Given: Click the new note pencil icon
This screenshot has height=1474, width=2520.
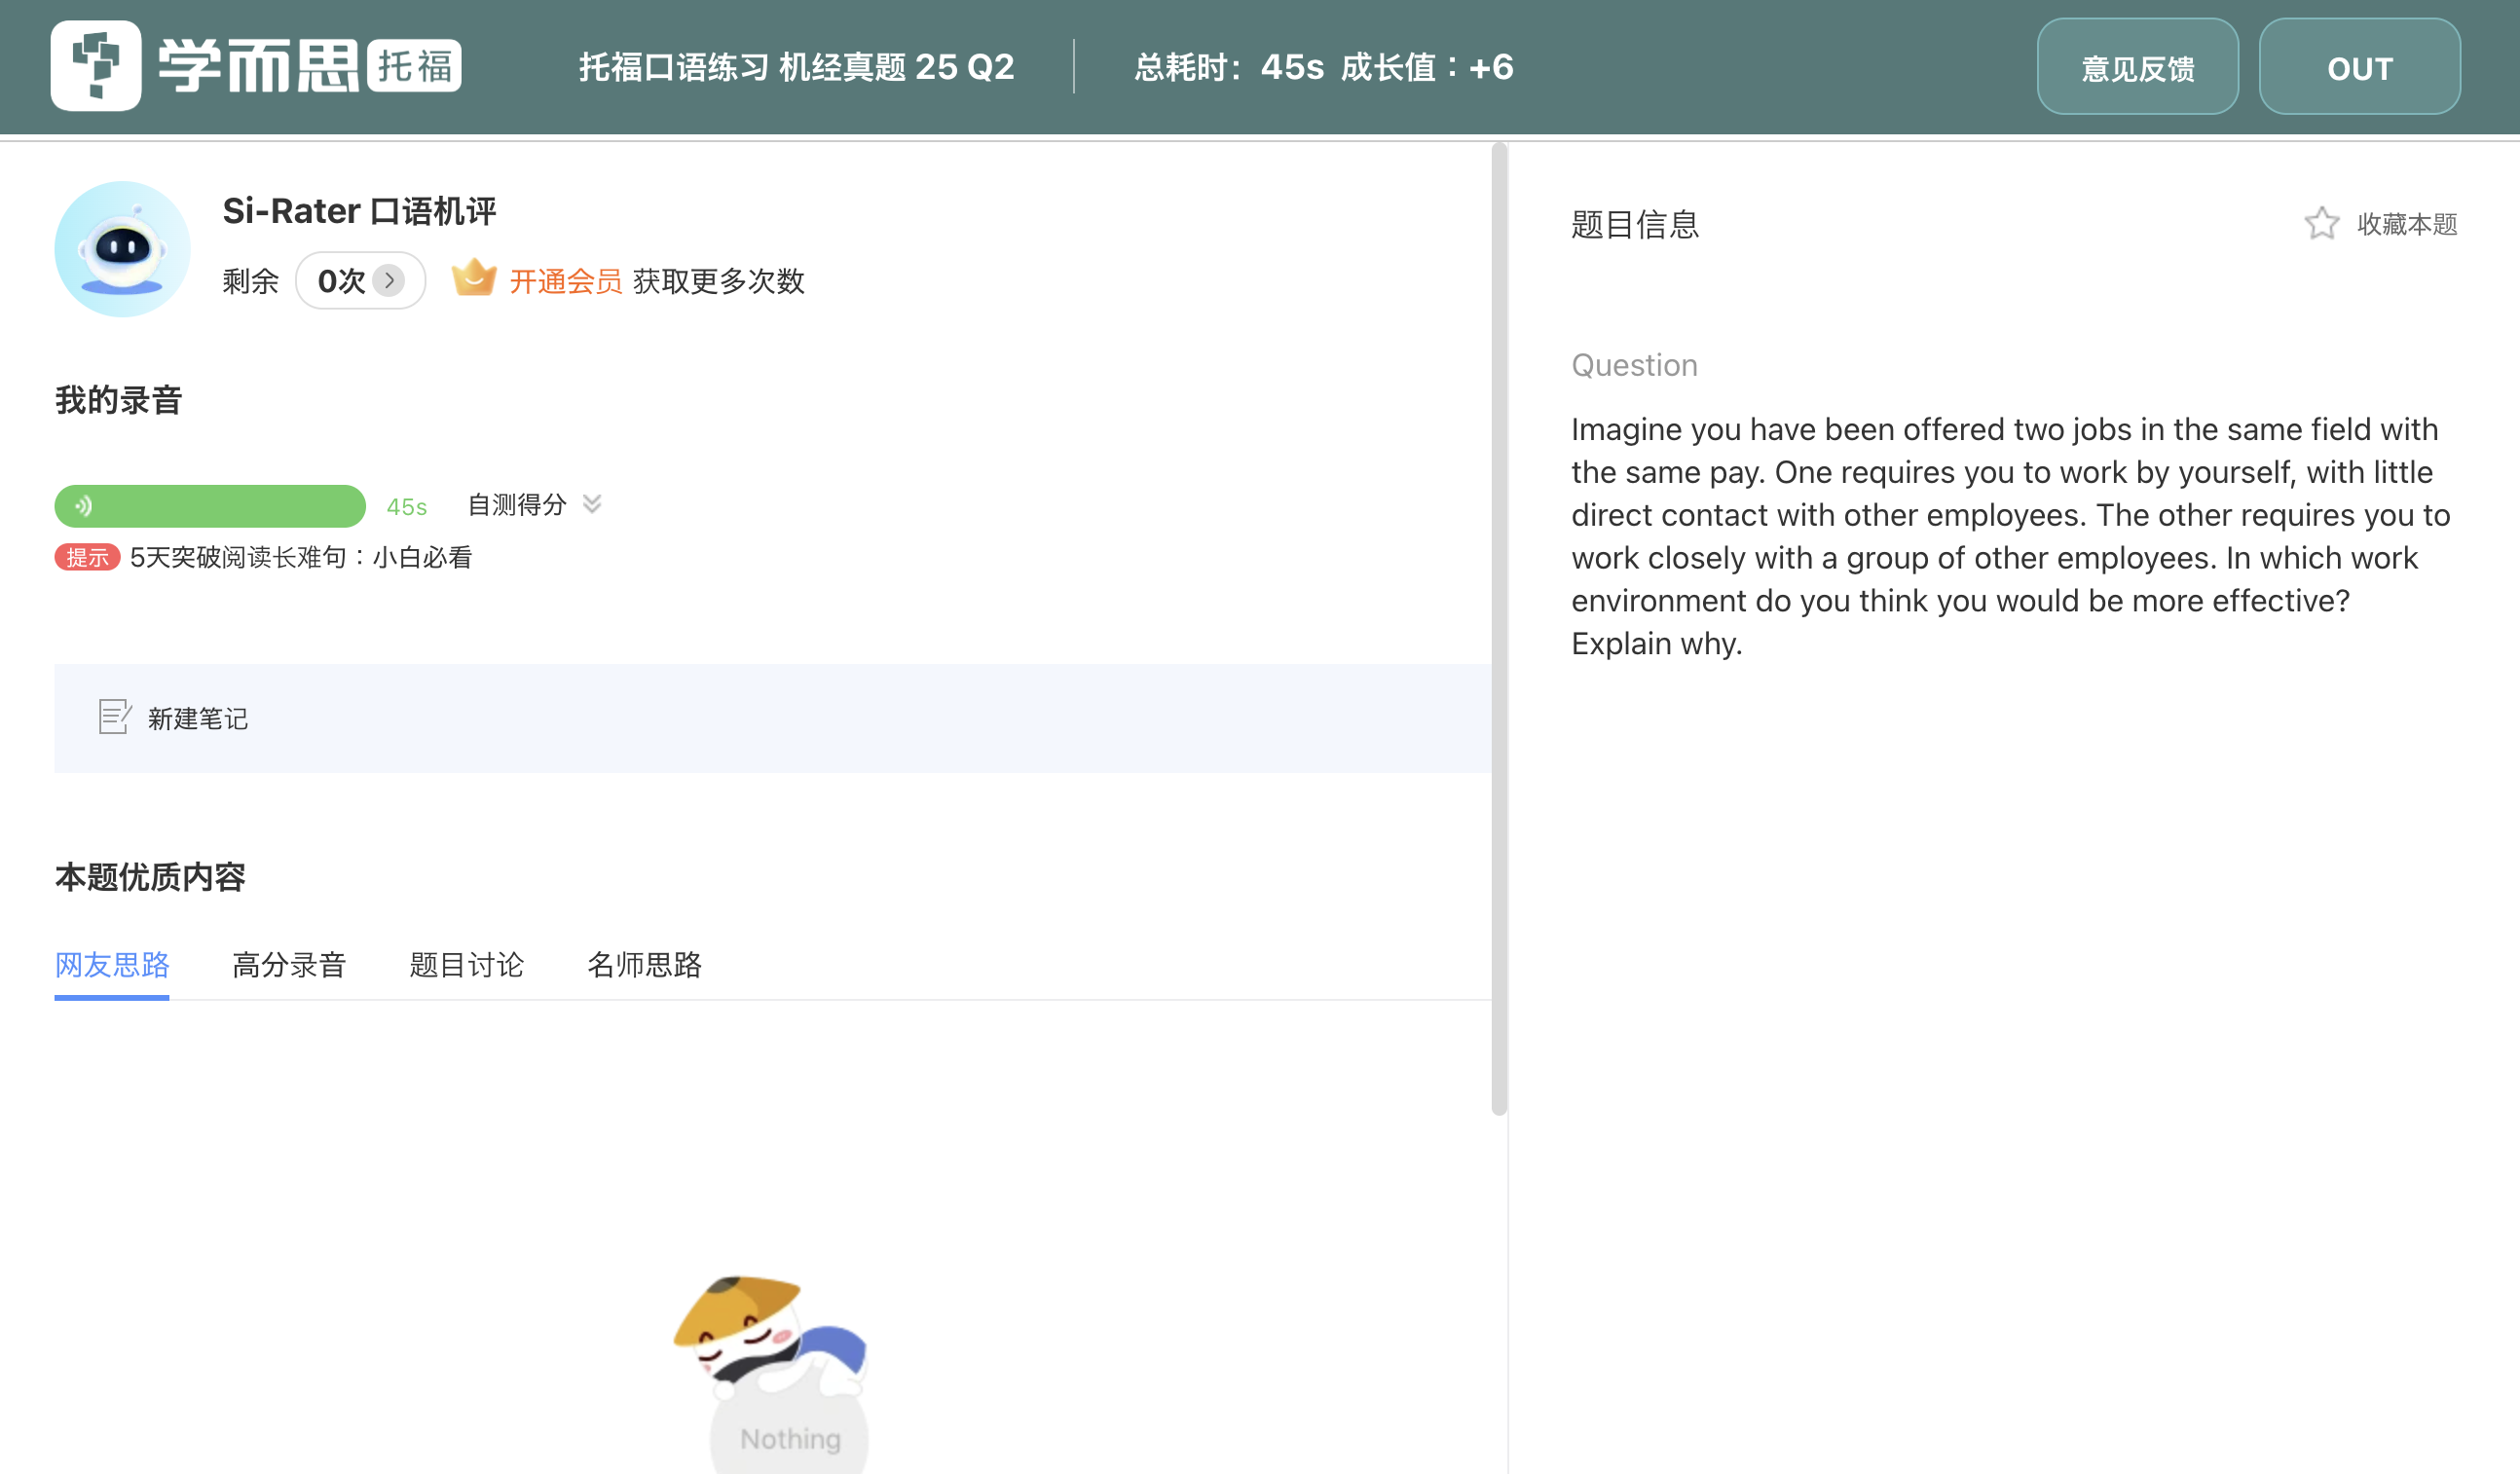Looking at the screenshot, I should click(114, 717).
